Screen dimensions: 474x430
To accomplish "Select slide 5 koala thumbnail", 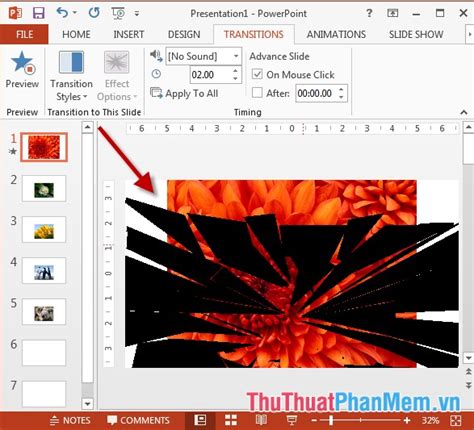I will pos(44,312).
